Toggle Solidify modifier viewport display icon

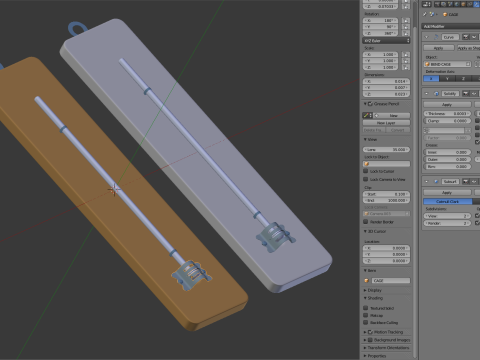(x=474, y=94)
